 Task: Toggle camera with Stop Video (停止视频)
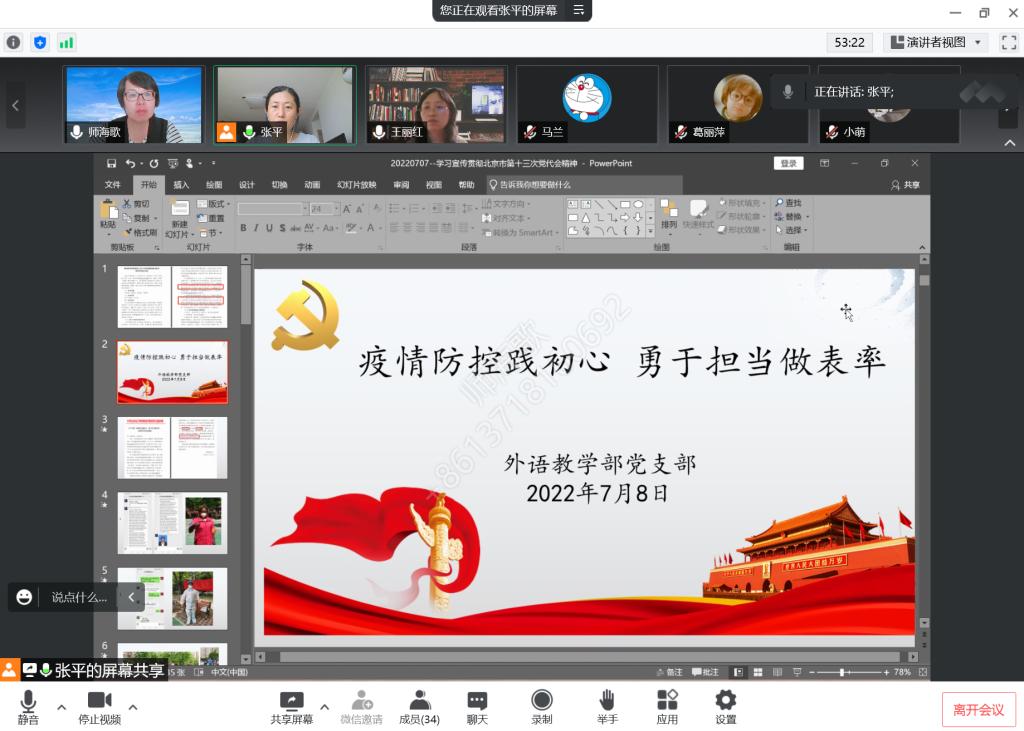[99, 701]
